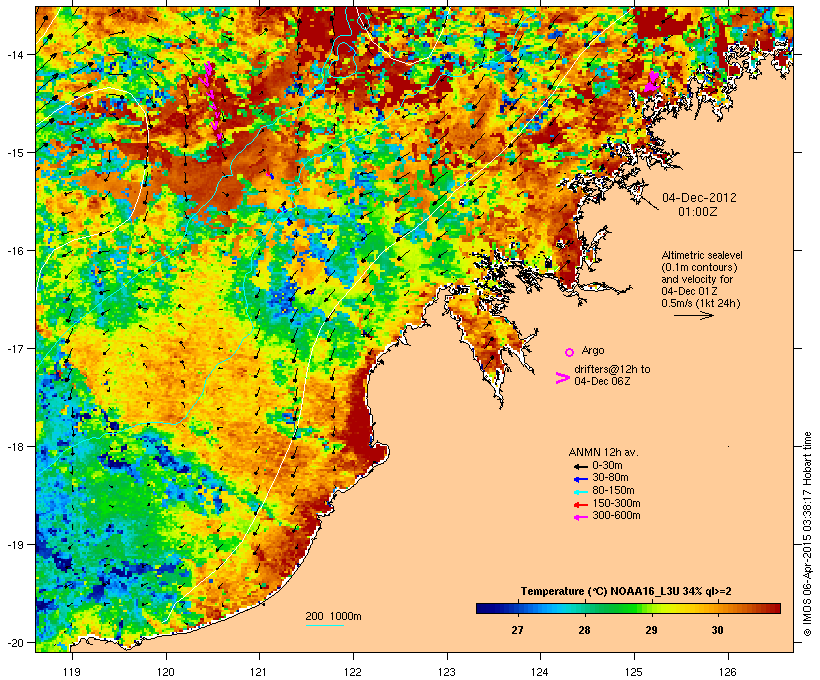Viewport: 820px width, 680px height.
Task: Click the colorbar value 27
Action: [x=517, y=630]
